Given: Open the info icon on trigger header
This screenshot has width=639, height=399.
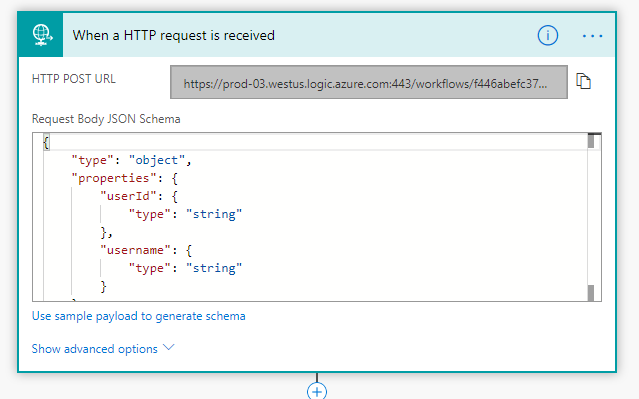Looking at the screenshot, I should tap(547, 35).
